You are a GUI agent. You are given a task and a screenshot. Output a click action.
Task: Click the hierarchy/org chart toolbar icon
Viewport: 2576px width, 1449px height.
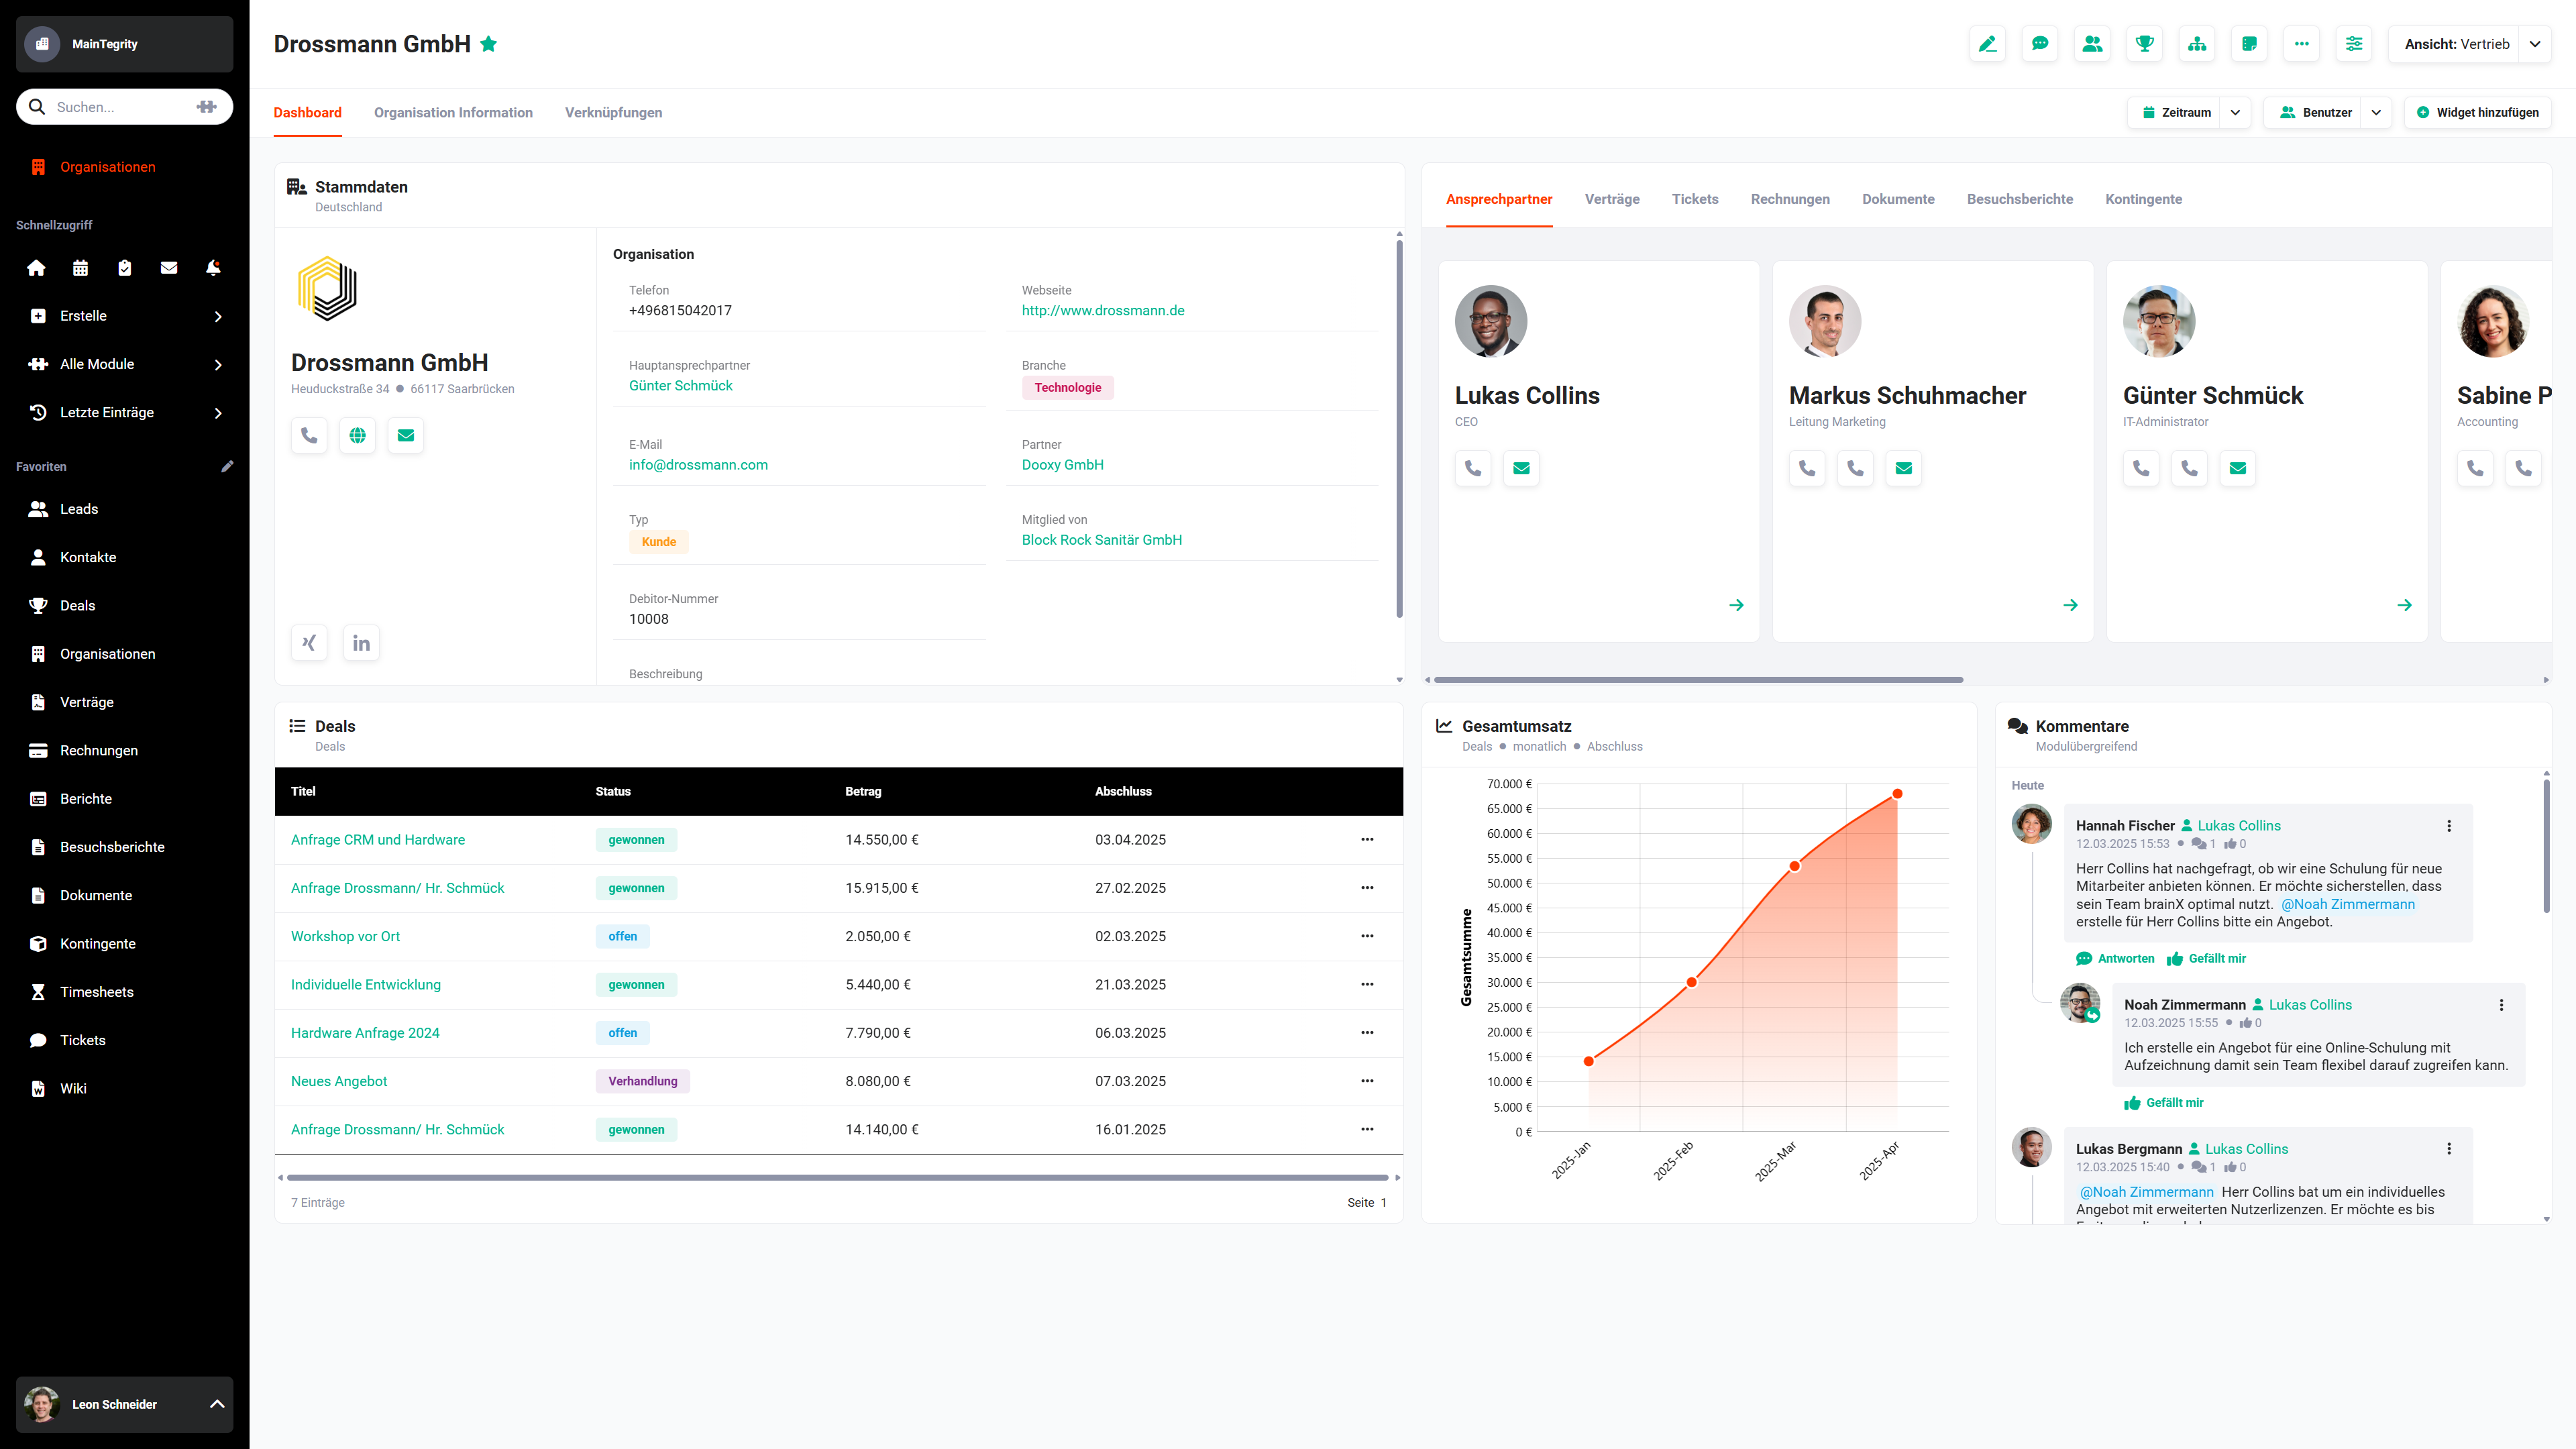[2197, 43]
